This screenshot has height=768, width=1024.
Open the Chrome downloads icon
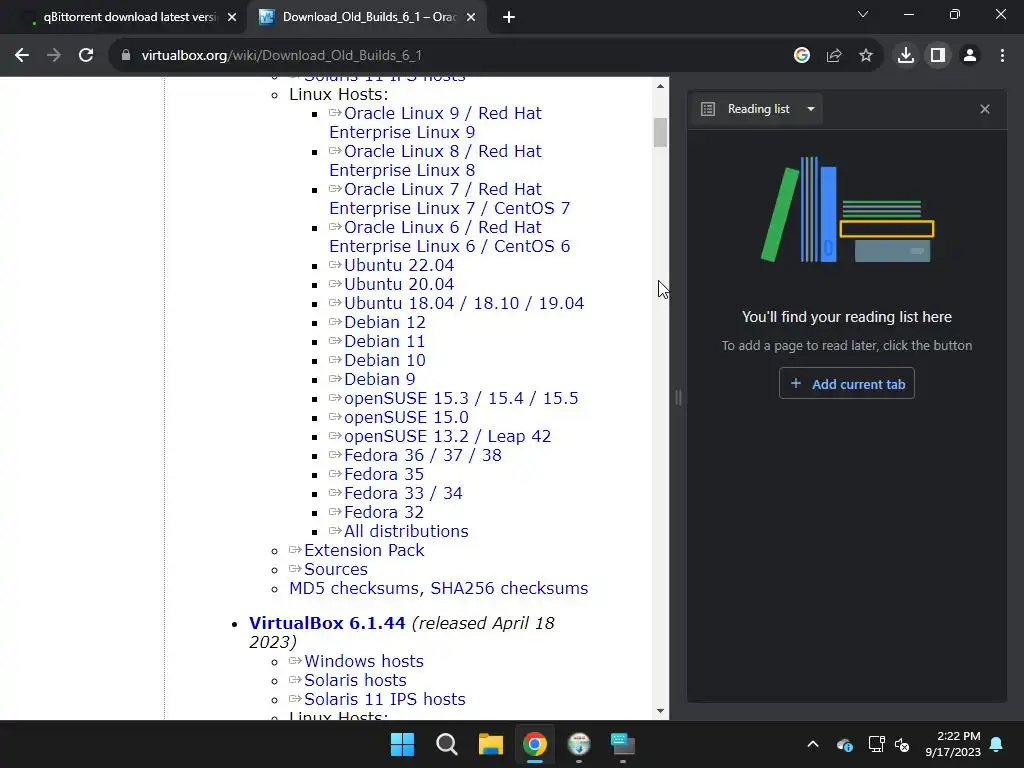906,56
